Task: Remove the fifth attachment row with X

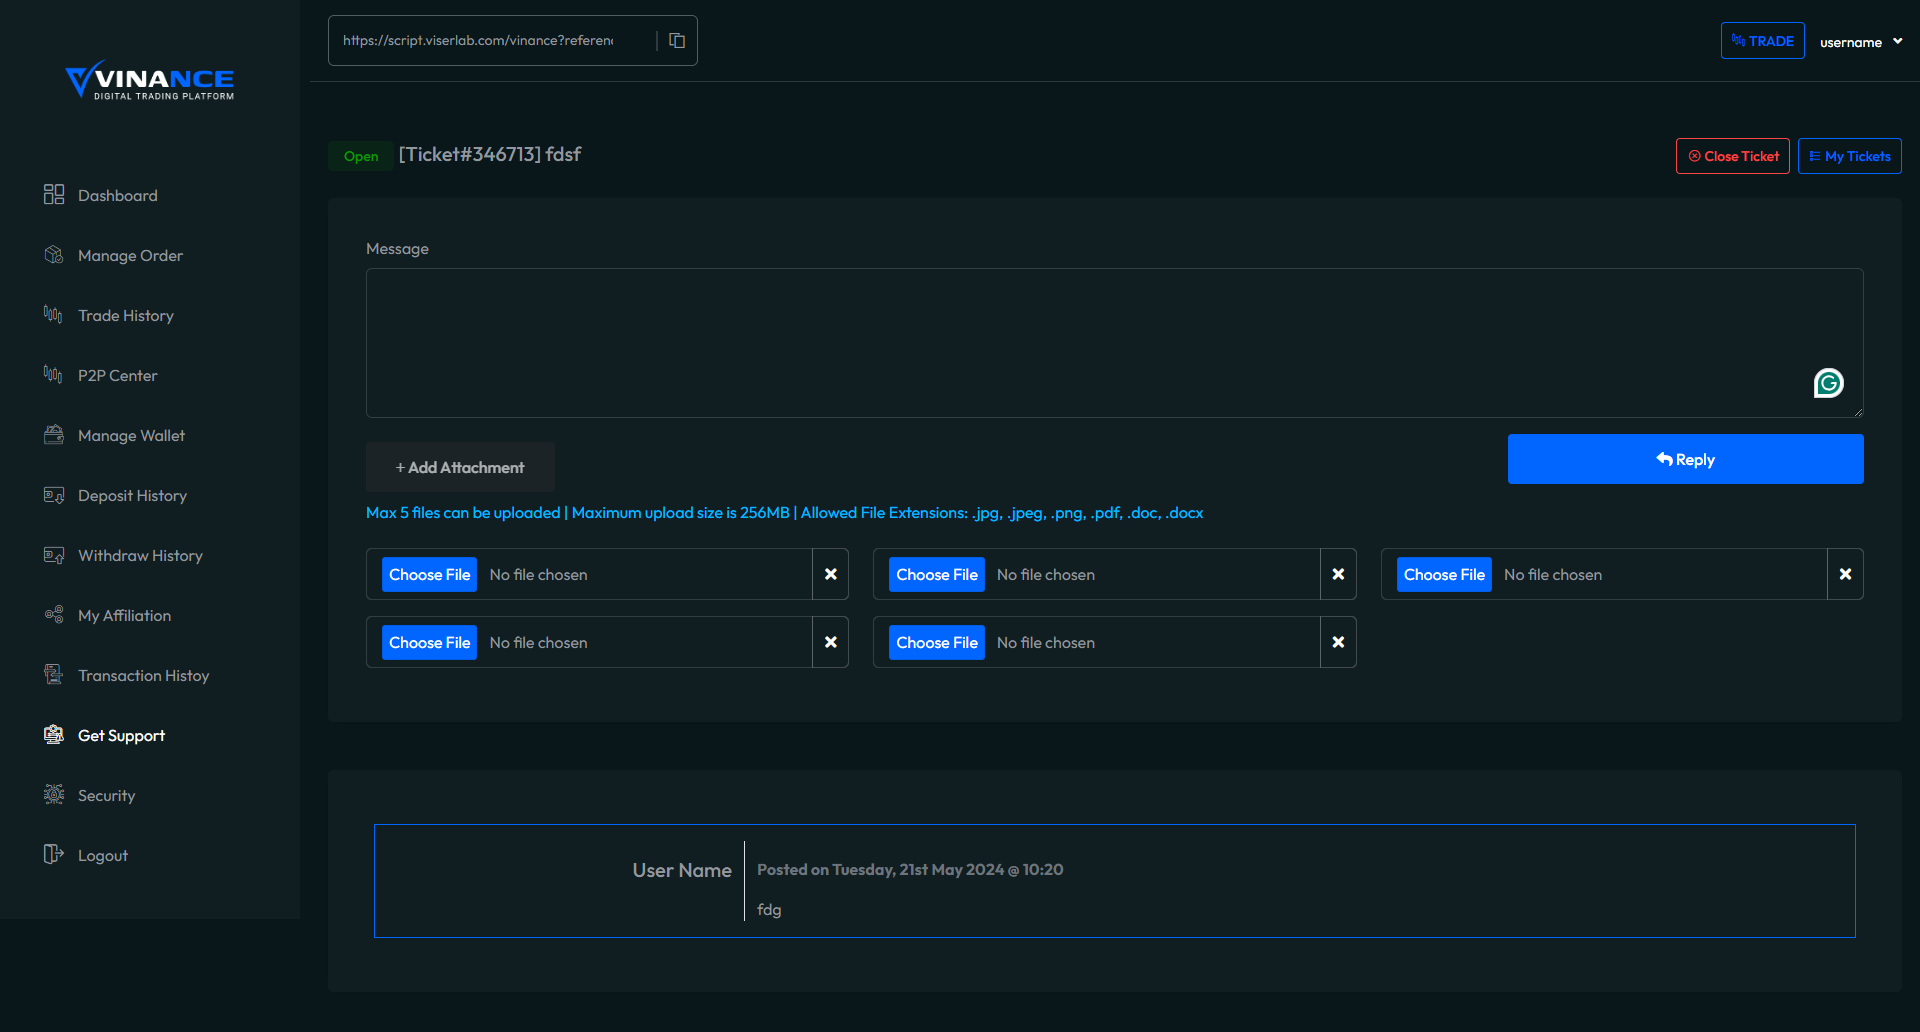Action: 1338,642
